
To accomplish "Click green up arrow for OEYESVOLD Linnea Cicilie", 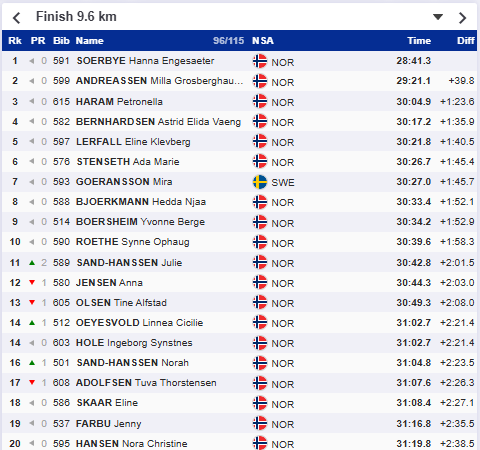I will pyautogui.click(x=32, y=323).
